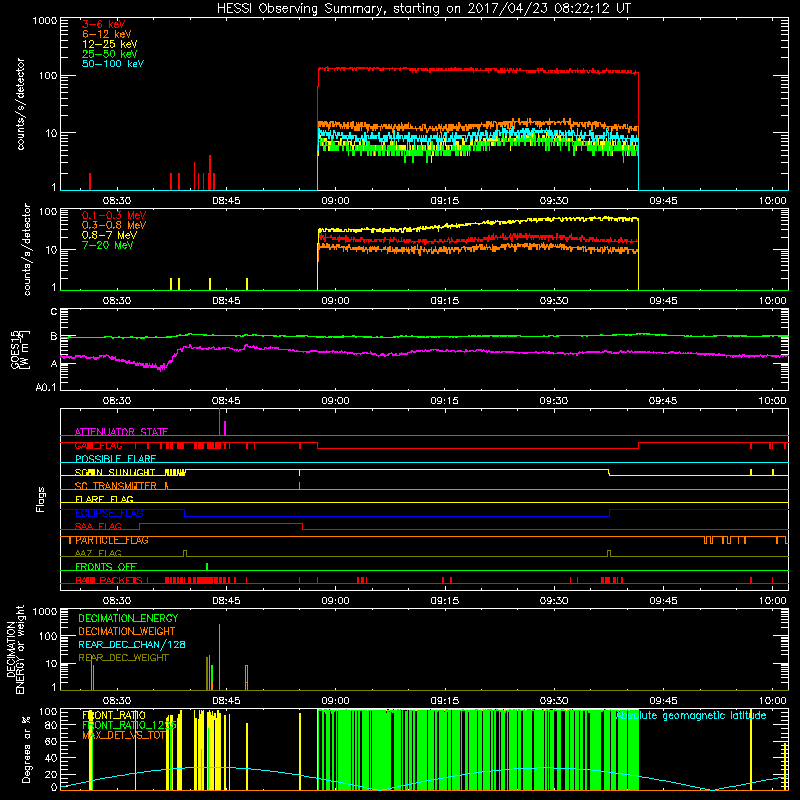The width and height of the screenshot is (800, 800).
Task: Select the DECIMATION_ENERGY legend label
Action: 128,618
